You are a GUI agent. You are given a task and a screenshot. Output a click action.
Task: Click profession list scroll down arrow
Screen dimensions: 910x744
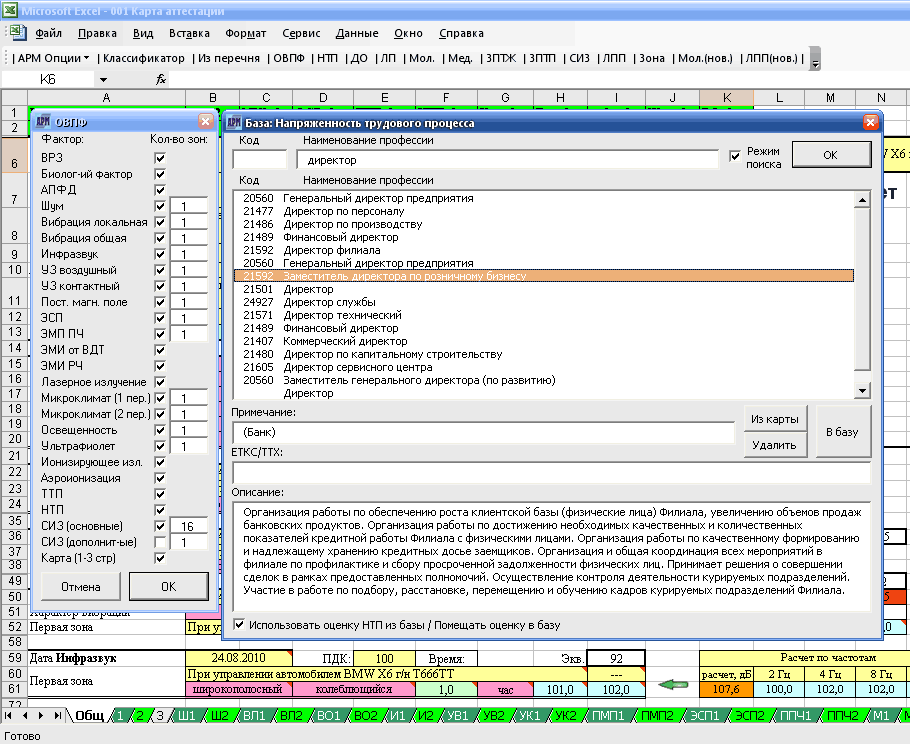click(862, 391)
